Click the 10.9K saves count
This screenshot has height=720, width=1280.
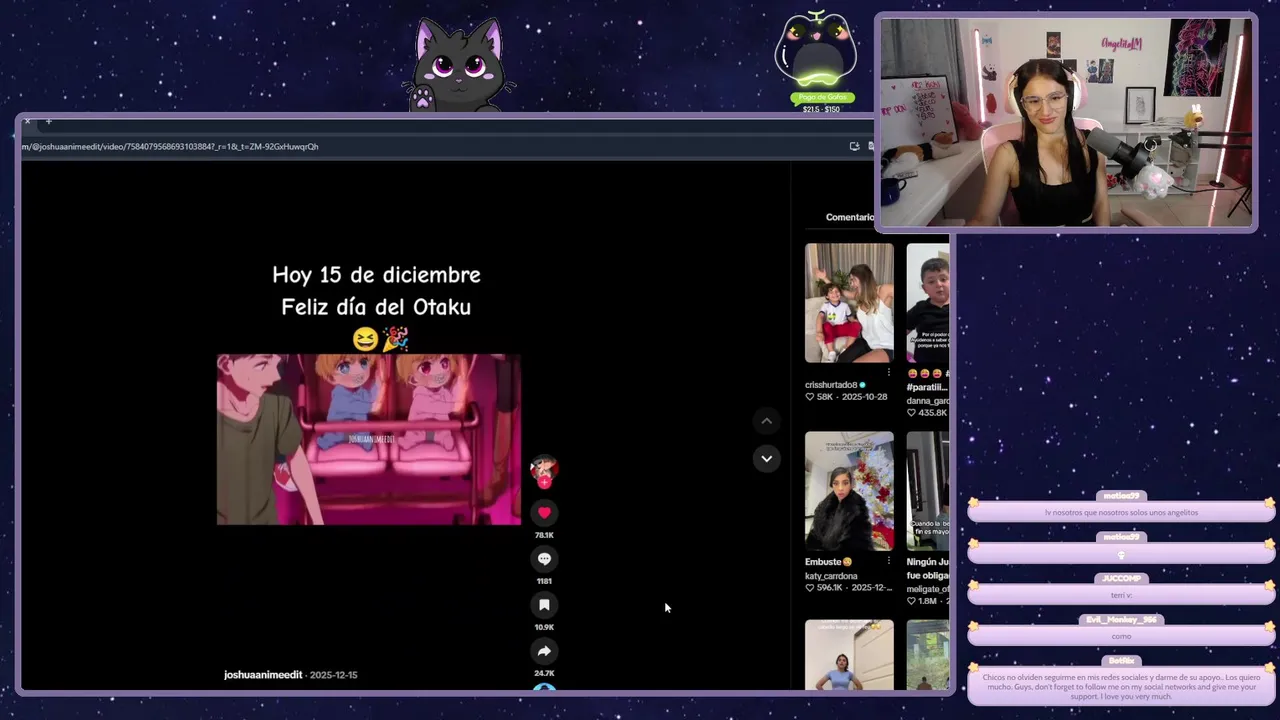[544, 627]
